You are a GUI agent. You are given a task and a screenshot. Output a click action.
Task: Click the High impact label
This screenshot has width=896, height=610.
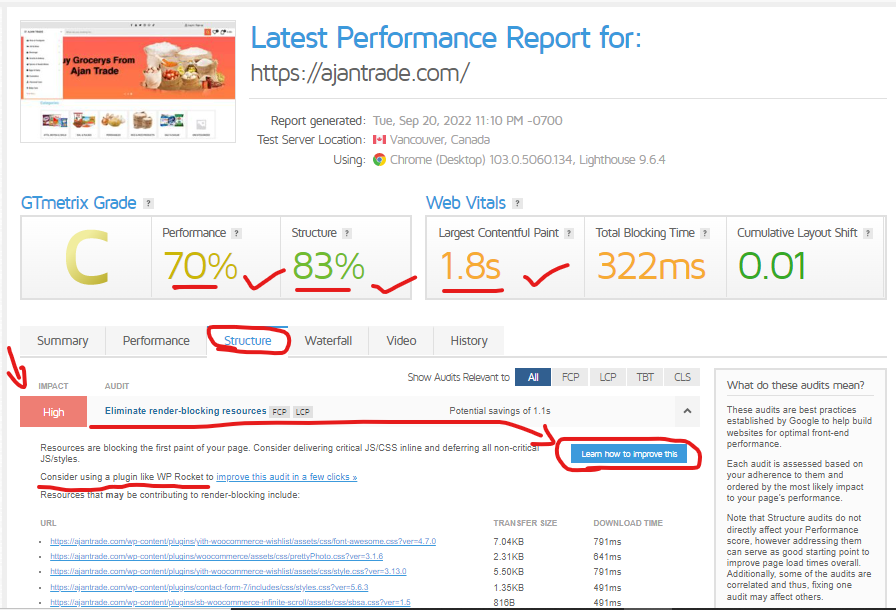(x=54, y=412)
